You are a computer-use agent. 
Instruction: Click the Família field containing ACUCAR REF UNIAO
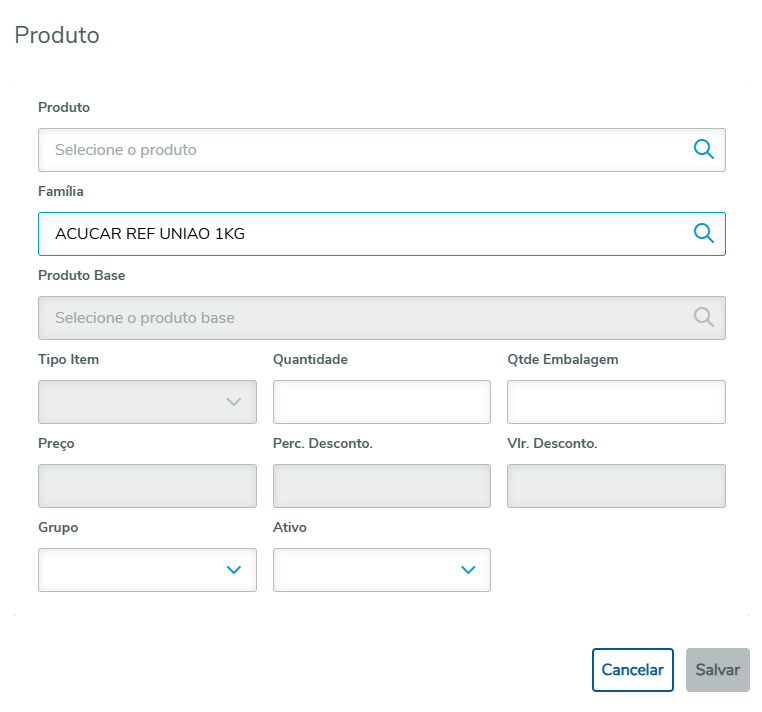point(360,234)
